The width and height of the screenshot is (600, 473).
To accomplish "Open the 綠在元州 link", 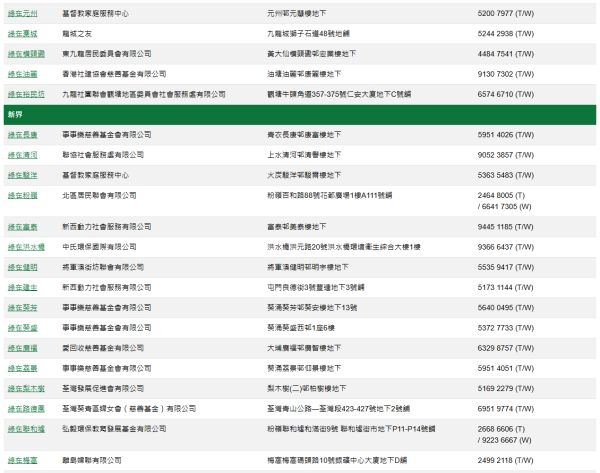I will pos(23,14).
